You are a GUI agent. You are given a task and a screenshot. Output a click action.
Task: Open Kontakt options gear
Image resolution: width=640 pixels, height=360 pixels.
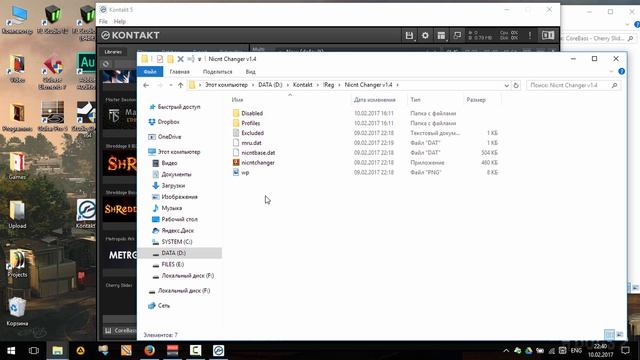(425, 36)
